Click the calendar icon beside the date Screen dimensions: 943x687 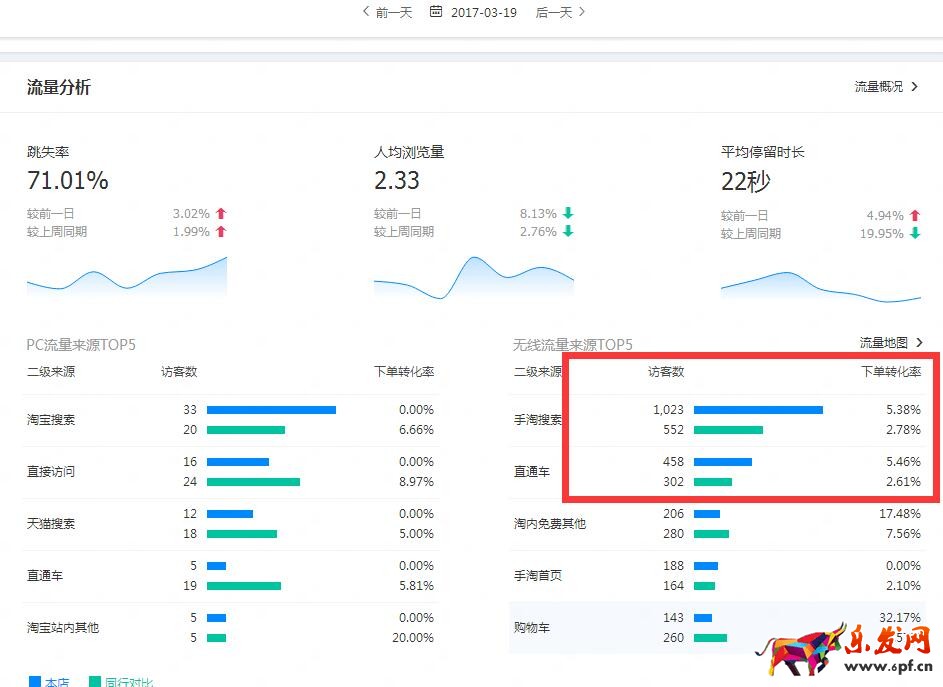[436, 12]
